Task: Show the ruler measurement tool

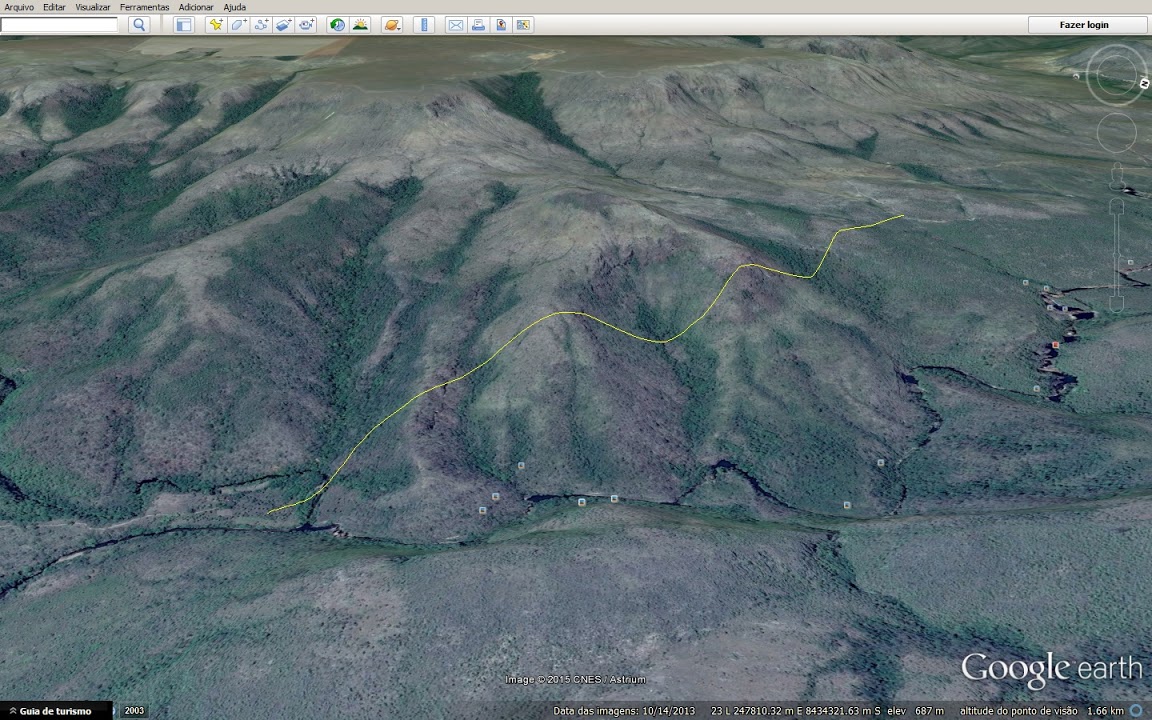Action: [424, 25]
